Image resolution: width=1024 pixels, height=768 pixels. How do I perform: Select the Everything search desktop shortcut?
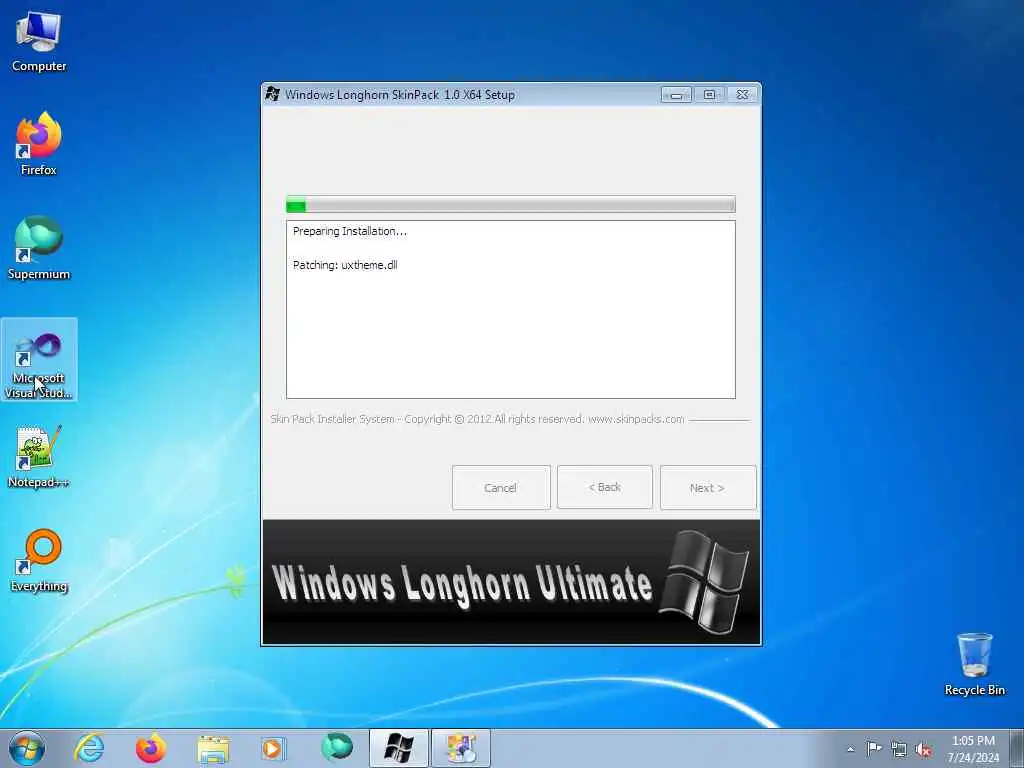click(x=39, y=560)
